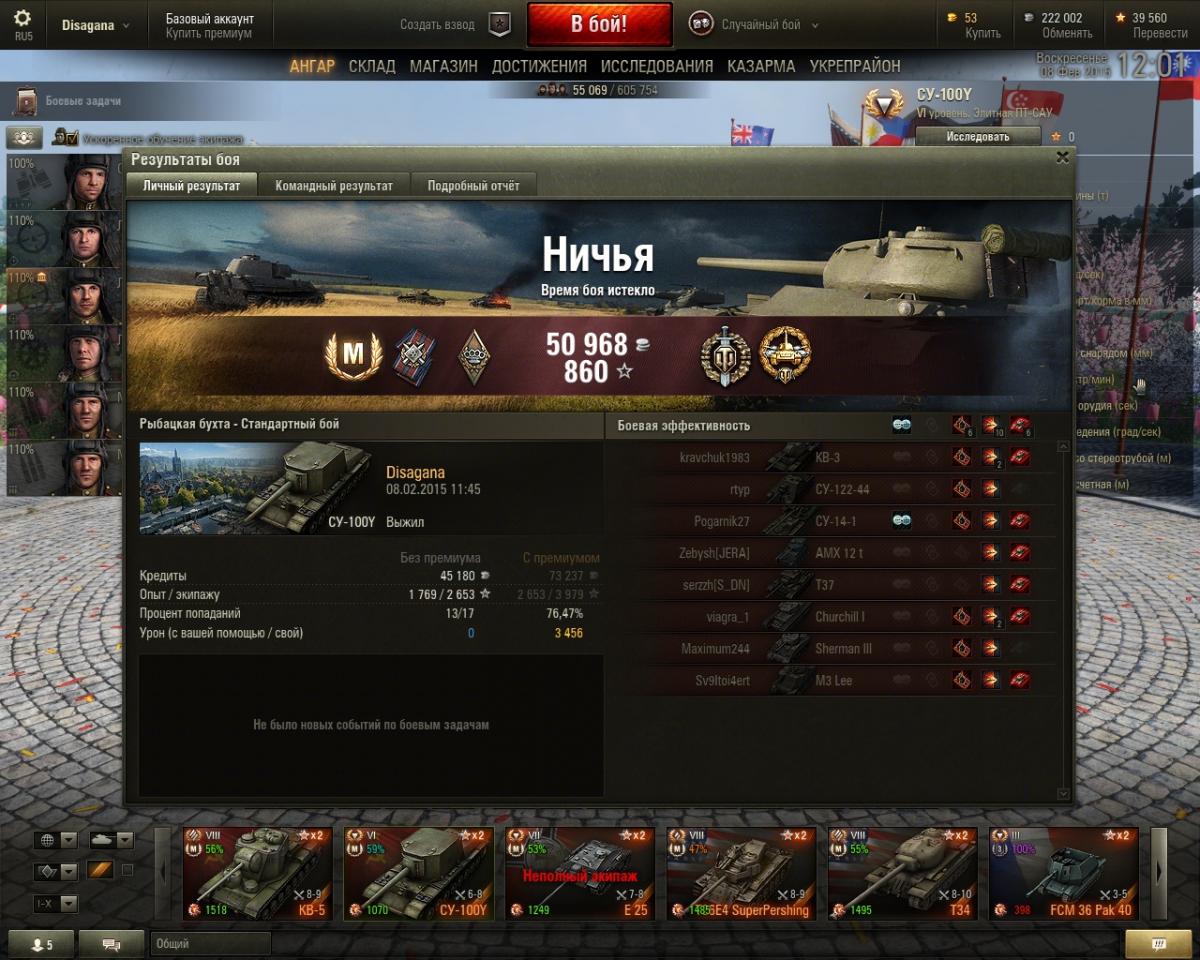Toggle the checkbox beside the favorites filter
Viewport: 1200px width, 960px height.
coord(127,870)
